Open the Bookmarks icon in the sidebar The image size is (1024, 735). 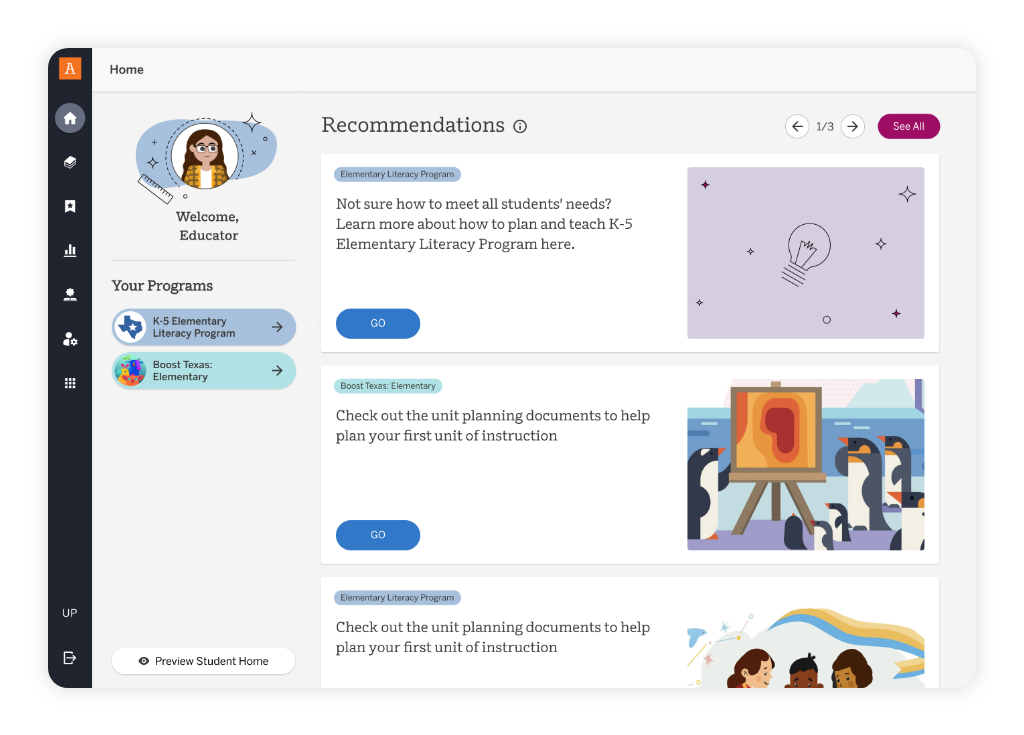[x=69, y=205]
